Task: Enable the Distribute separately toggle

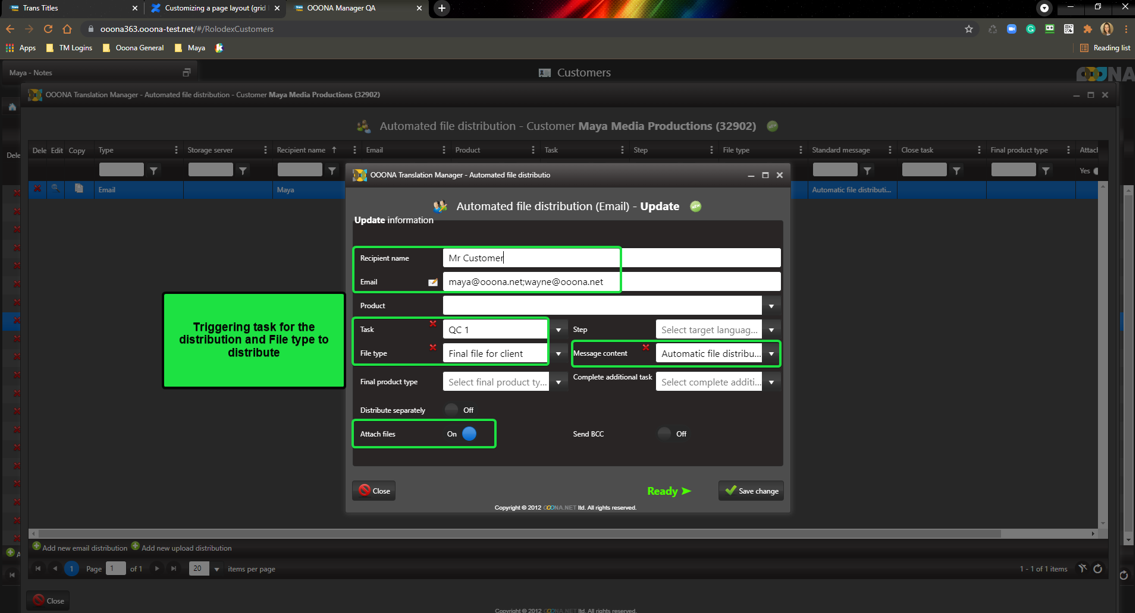Action: pos(452,410)
